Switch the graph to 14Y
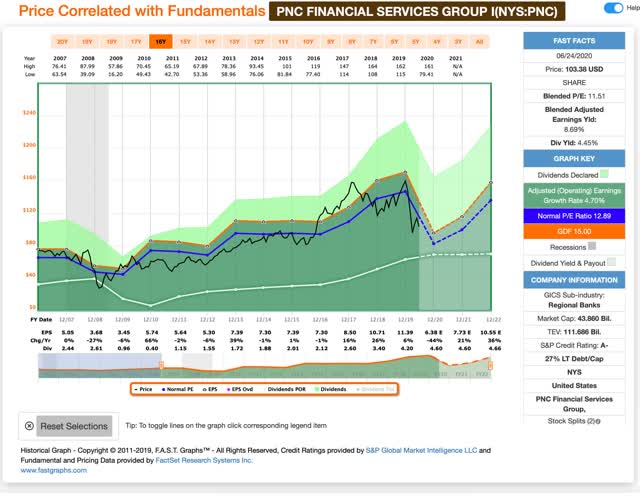This screenshot has width=640, height=500. tap(209, 42)
